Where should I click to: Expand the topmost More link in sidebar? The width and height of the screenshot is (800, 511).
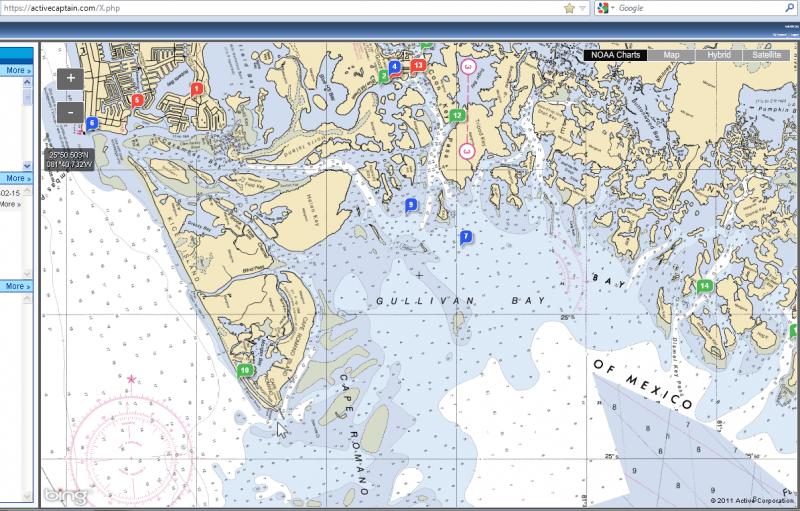pos(17,71)
